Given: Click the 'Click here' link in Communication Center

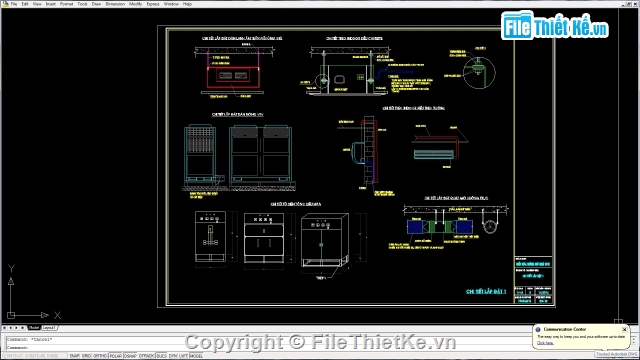Looking at the screenshot, I should 545,343.
